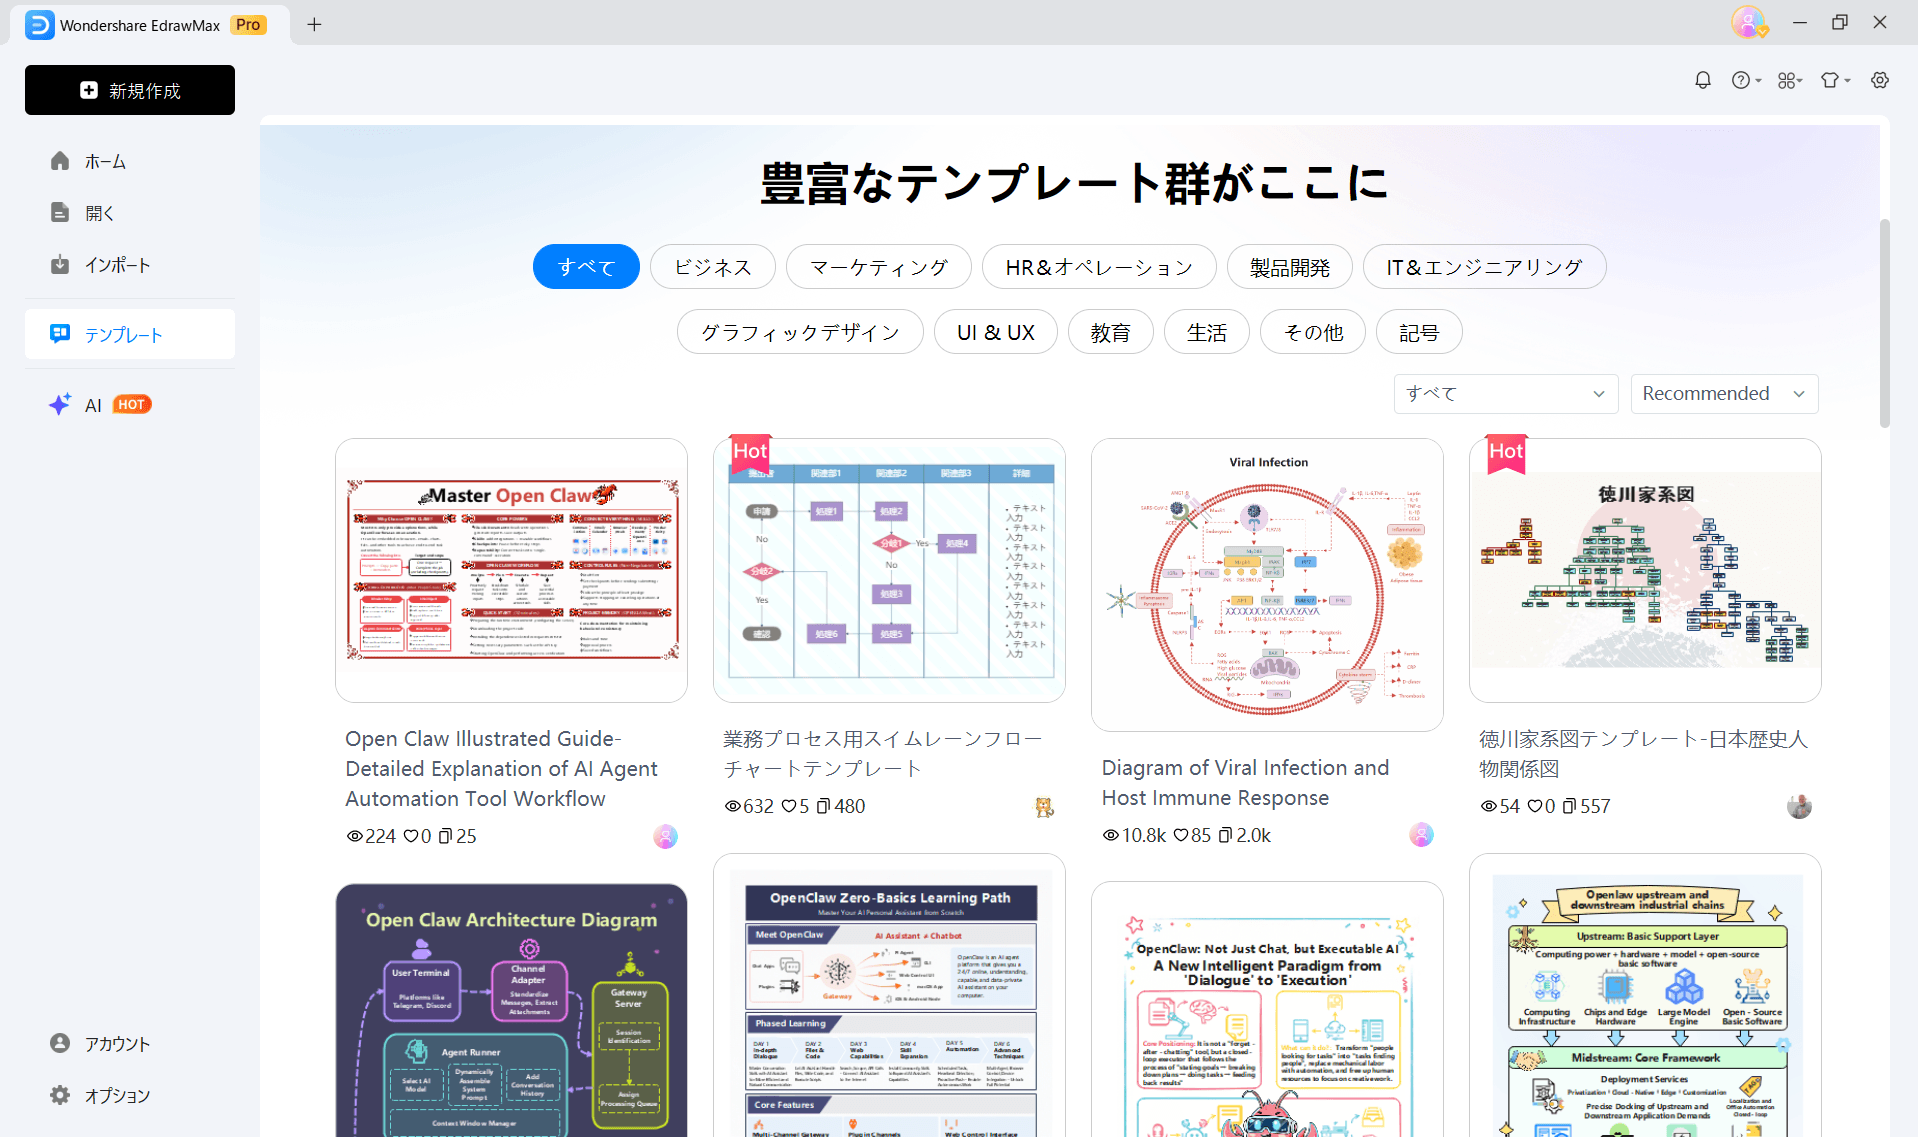Select the IT＆エンジニアリング category
The image size is (1918, 1137).
[1482, 266]
